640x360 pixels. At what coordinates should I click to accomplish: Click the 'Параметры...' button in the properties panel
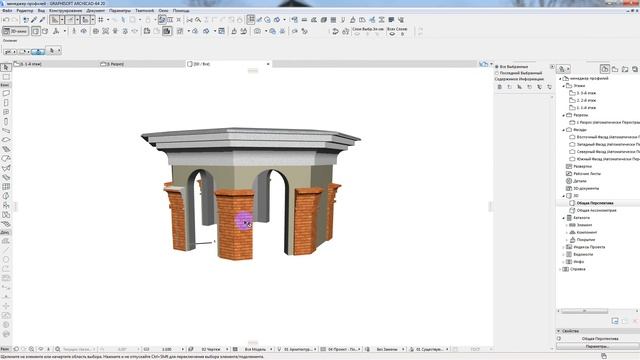point(597,346)
